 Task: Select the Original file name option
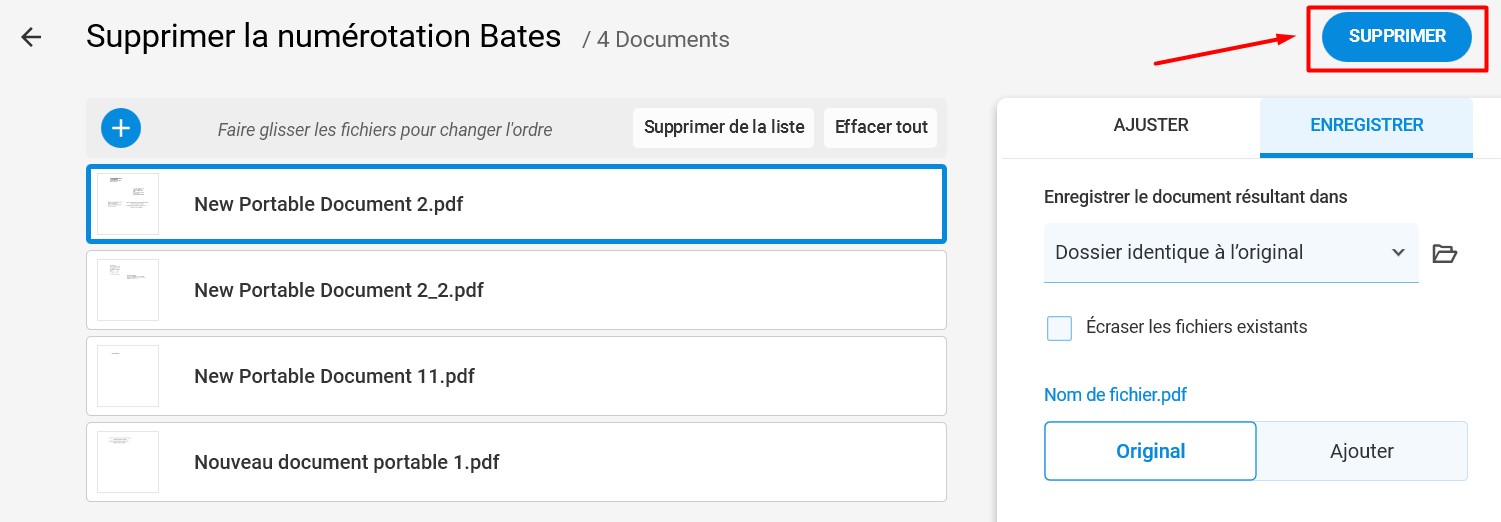tap(1150, 451)
